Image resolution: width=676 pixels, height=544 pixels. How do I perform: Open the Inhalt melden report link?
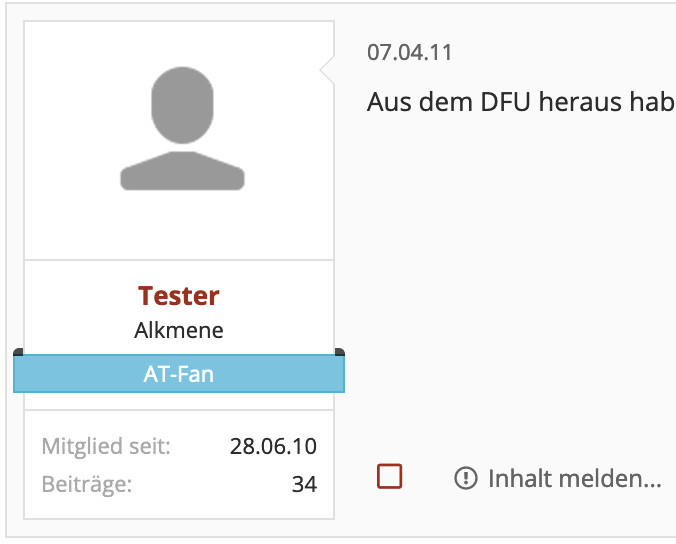tap(558, 478)
